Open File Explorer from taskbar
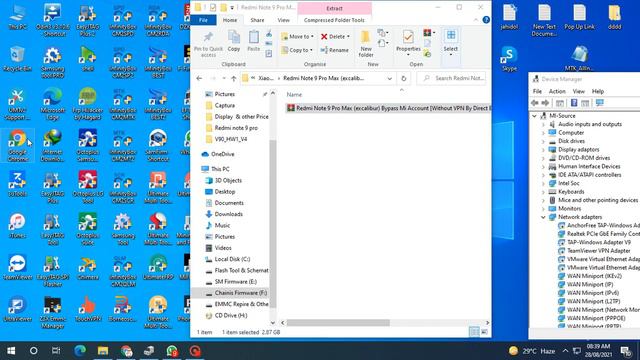This screenshot has height=360, width=640. pos(103,351)
